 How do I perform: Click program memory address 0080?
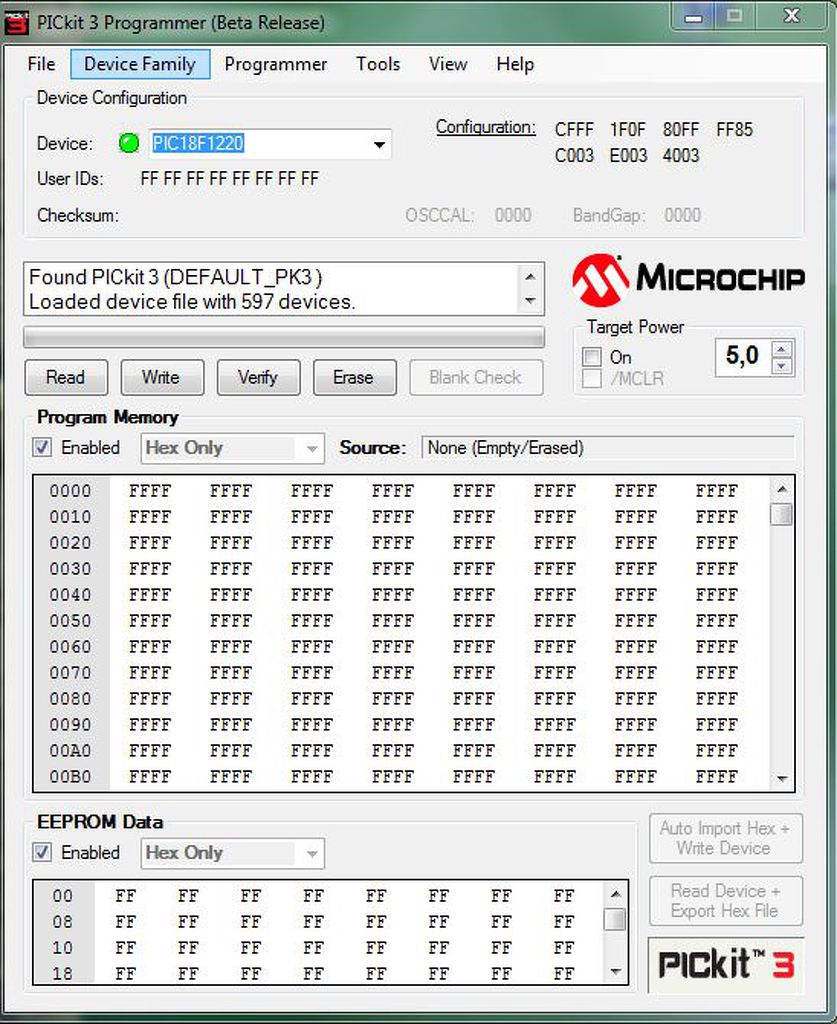tap(71, 699)
